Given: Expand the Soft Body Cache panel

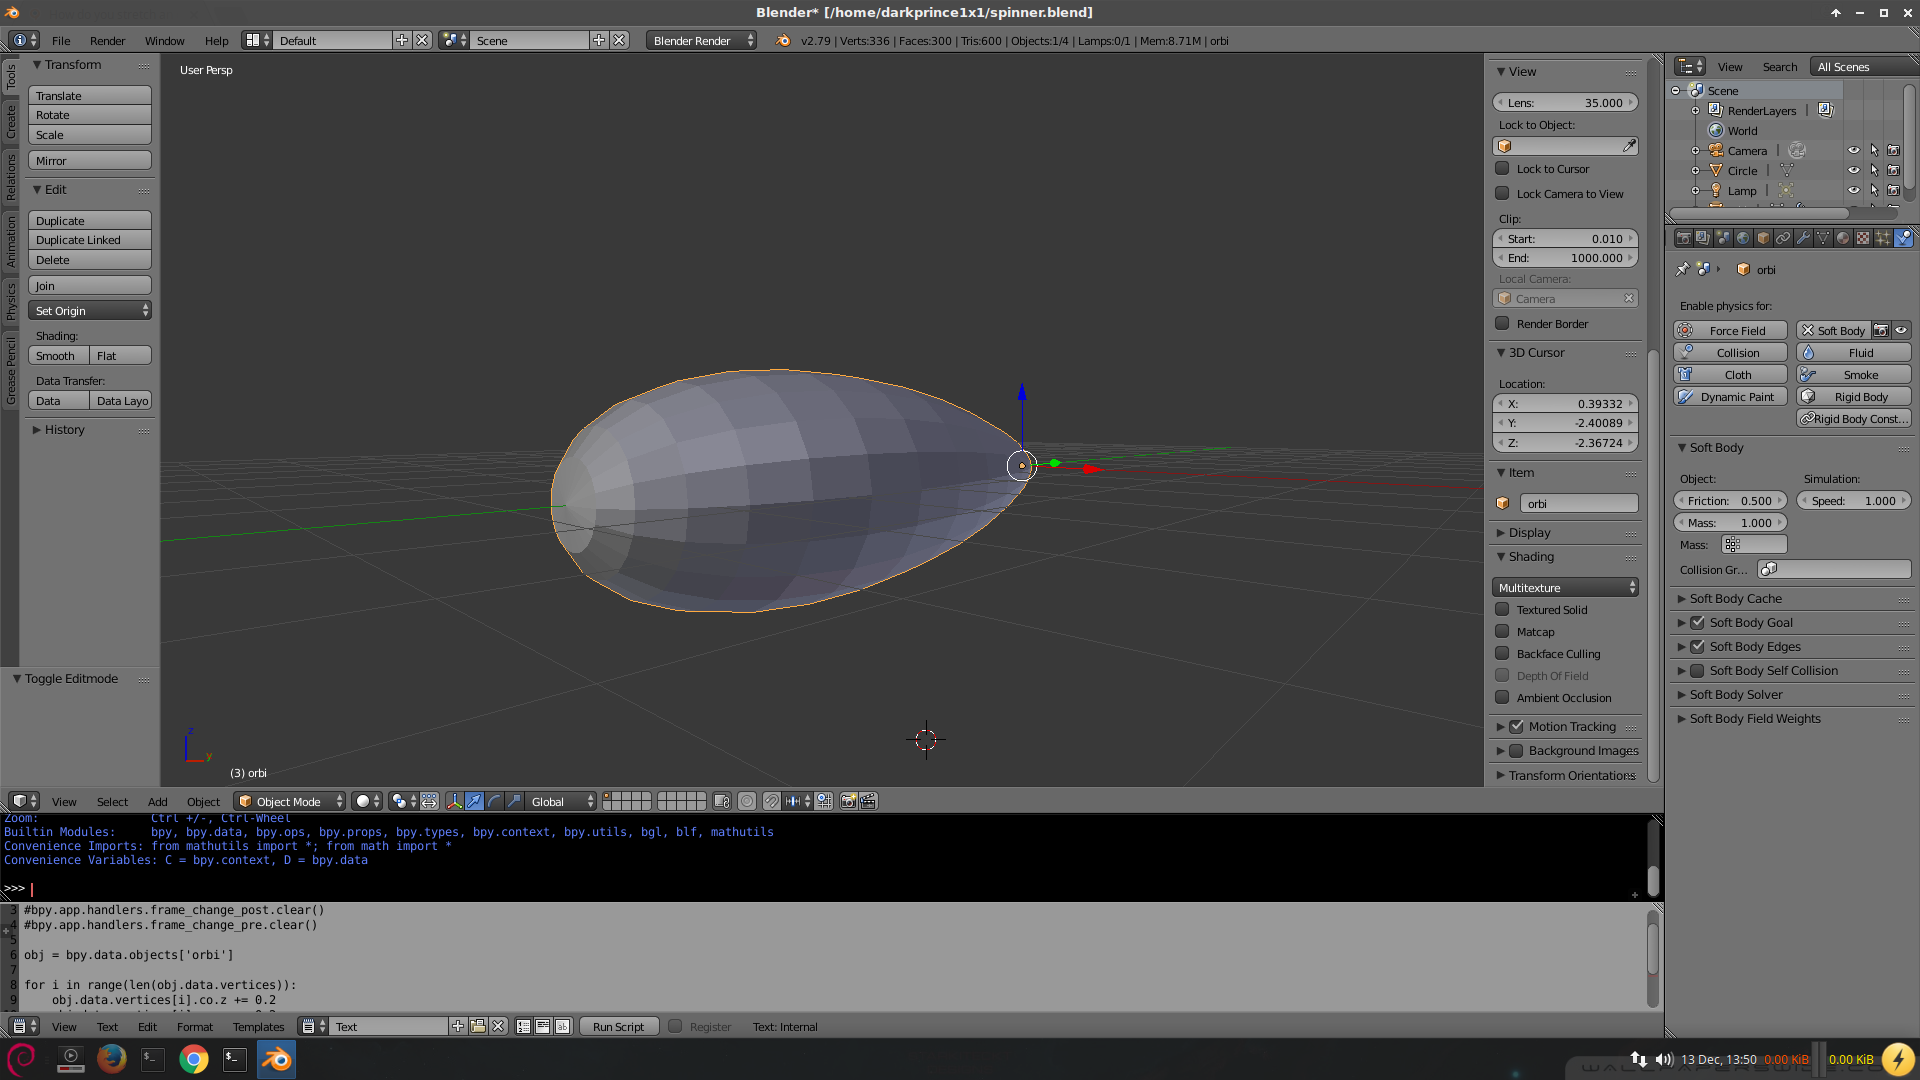Looking at the screenshot, I should pos(1736,598).
